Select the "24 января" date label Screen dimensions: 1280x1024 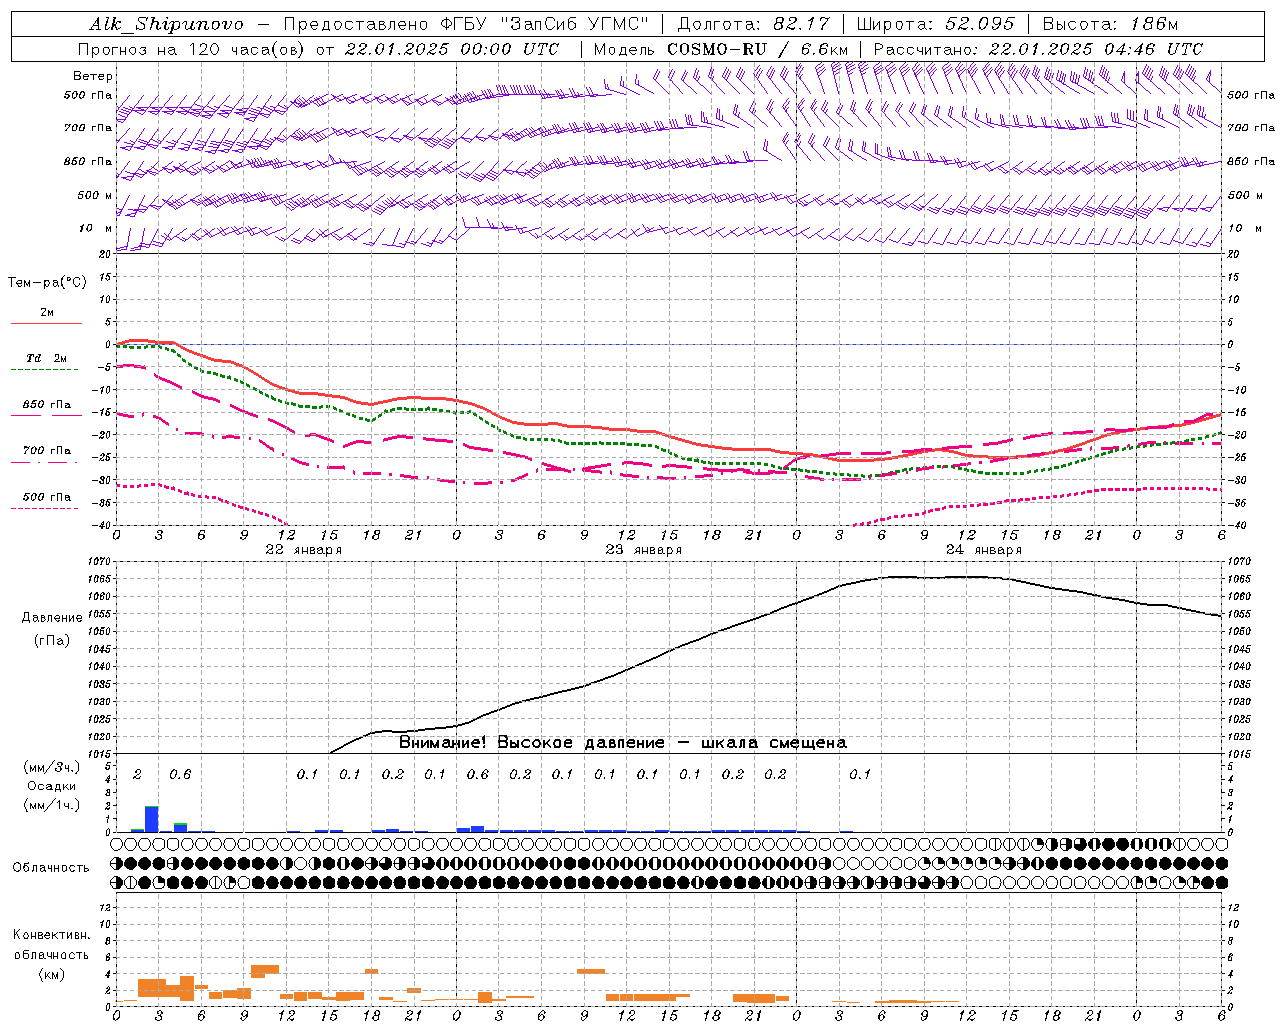click(x=984, y=550)
